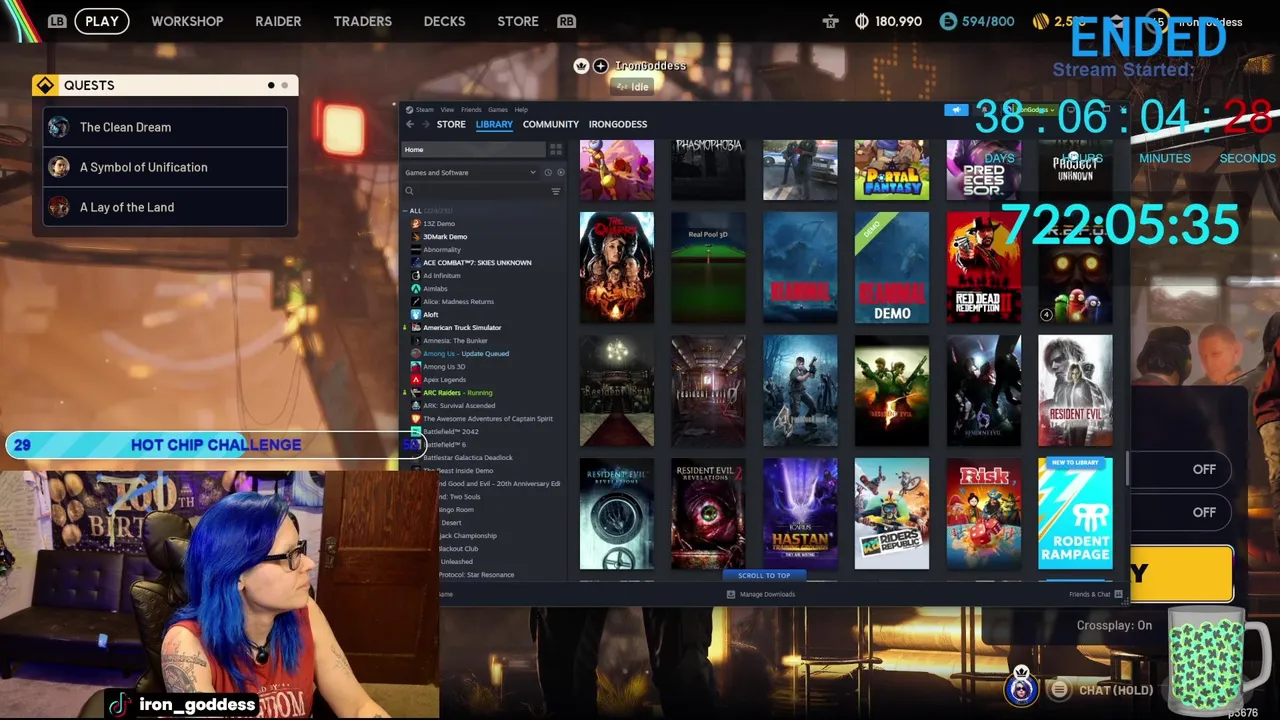The width and height of the screenshot is (1280, 720).
Task: Click the Steam forward arrow
Action: pyautogui.click(x=425, y=124)
